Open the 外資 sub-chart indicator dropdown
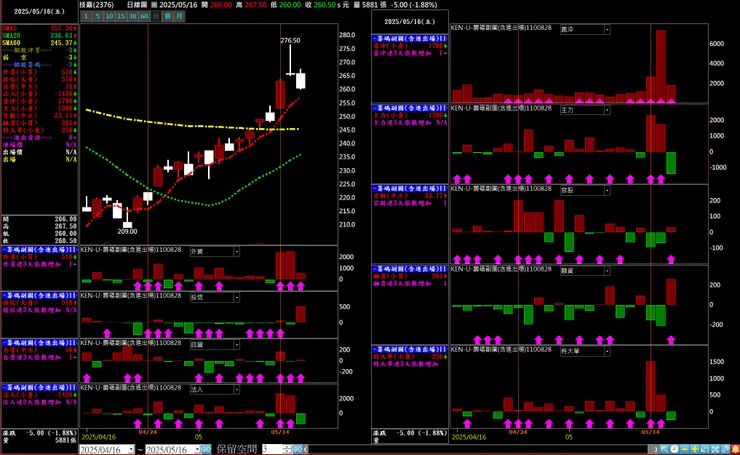This screenshot has height=455, width=740. point(236,252)
